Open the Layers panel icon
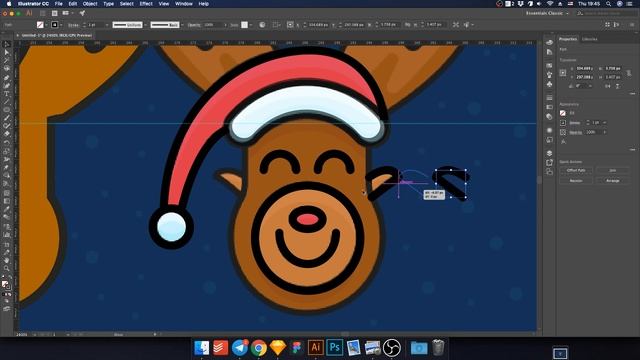The image size is (640, 360). (x=549, y=153)
